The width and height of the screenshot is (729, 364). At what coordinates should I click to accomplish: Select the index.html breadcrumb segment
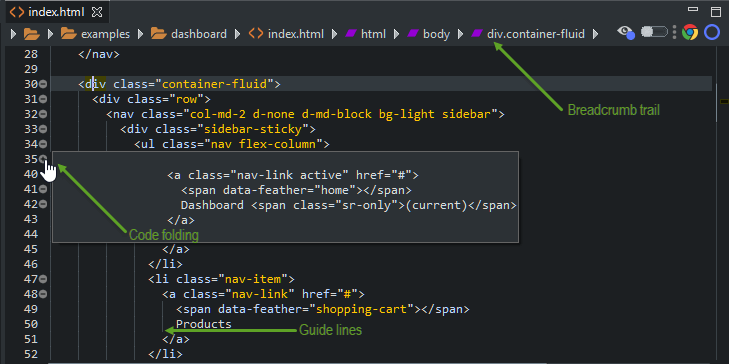[x=286, y=33]
